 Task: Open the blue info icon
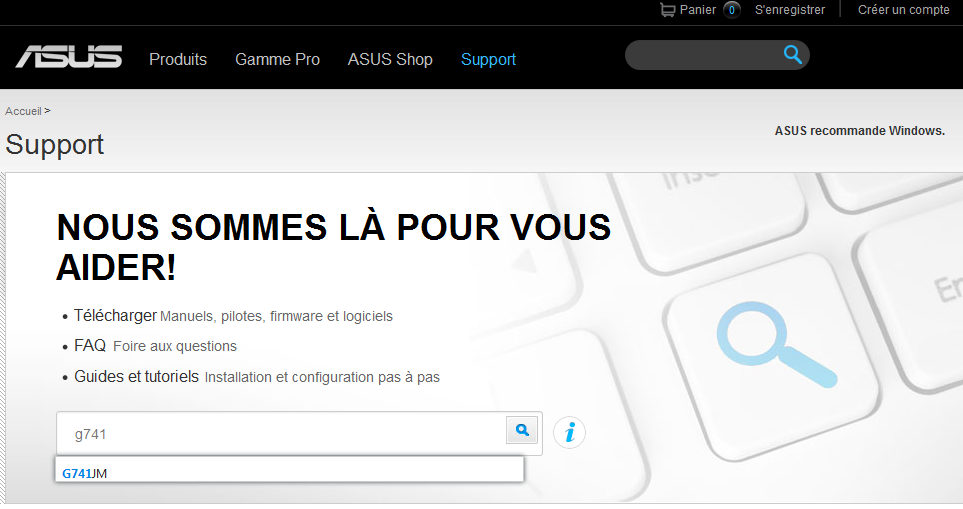[569, 432]
